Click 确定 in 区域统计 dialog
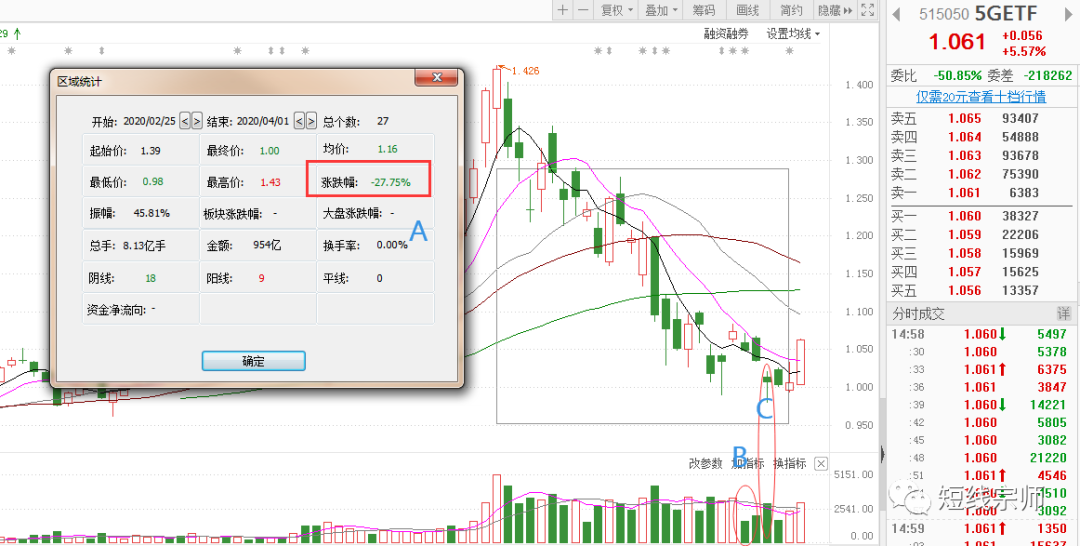Screen dimensions: 1080x546 [253, 361]
